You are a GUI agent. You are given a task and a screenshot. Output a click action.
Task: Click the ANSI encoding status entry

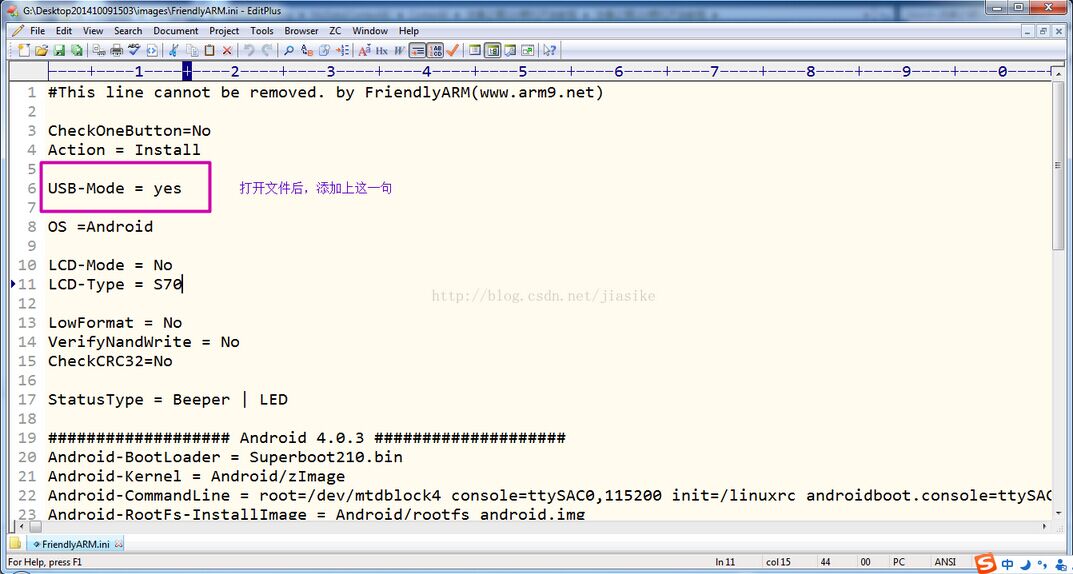[x=945, y=562]
